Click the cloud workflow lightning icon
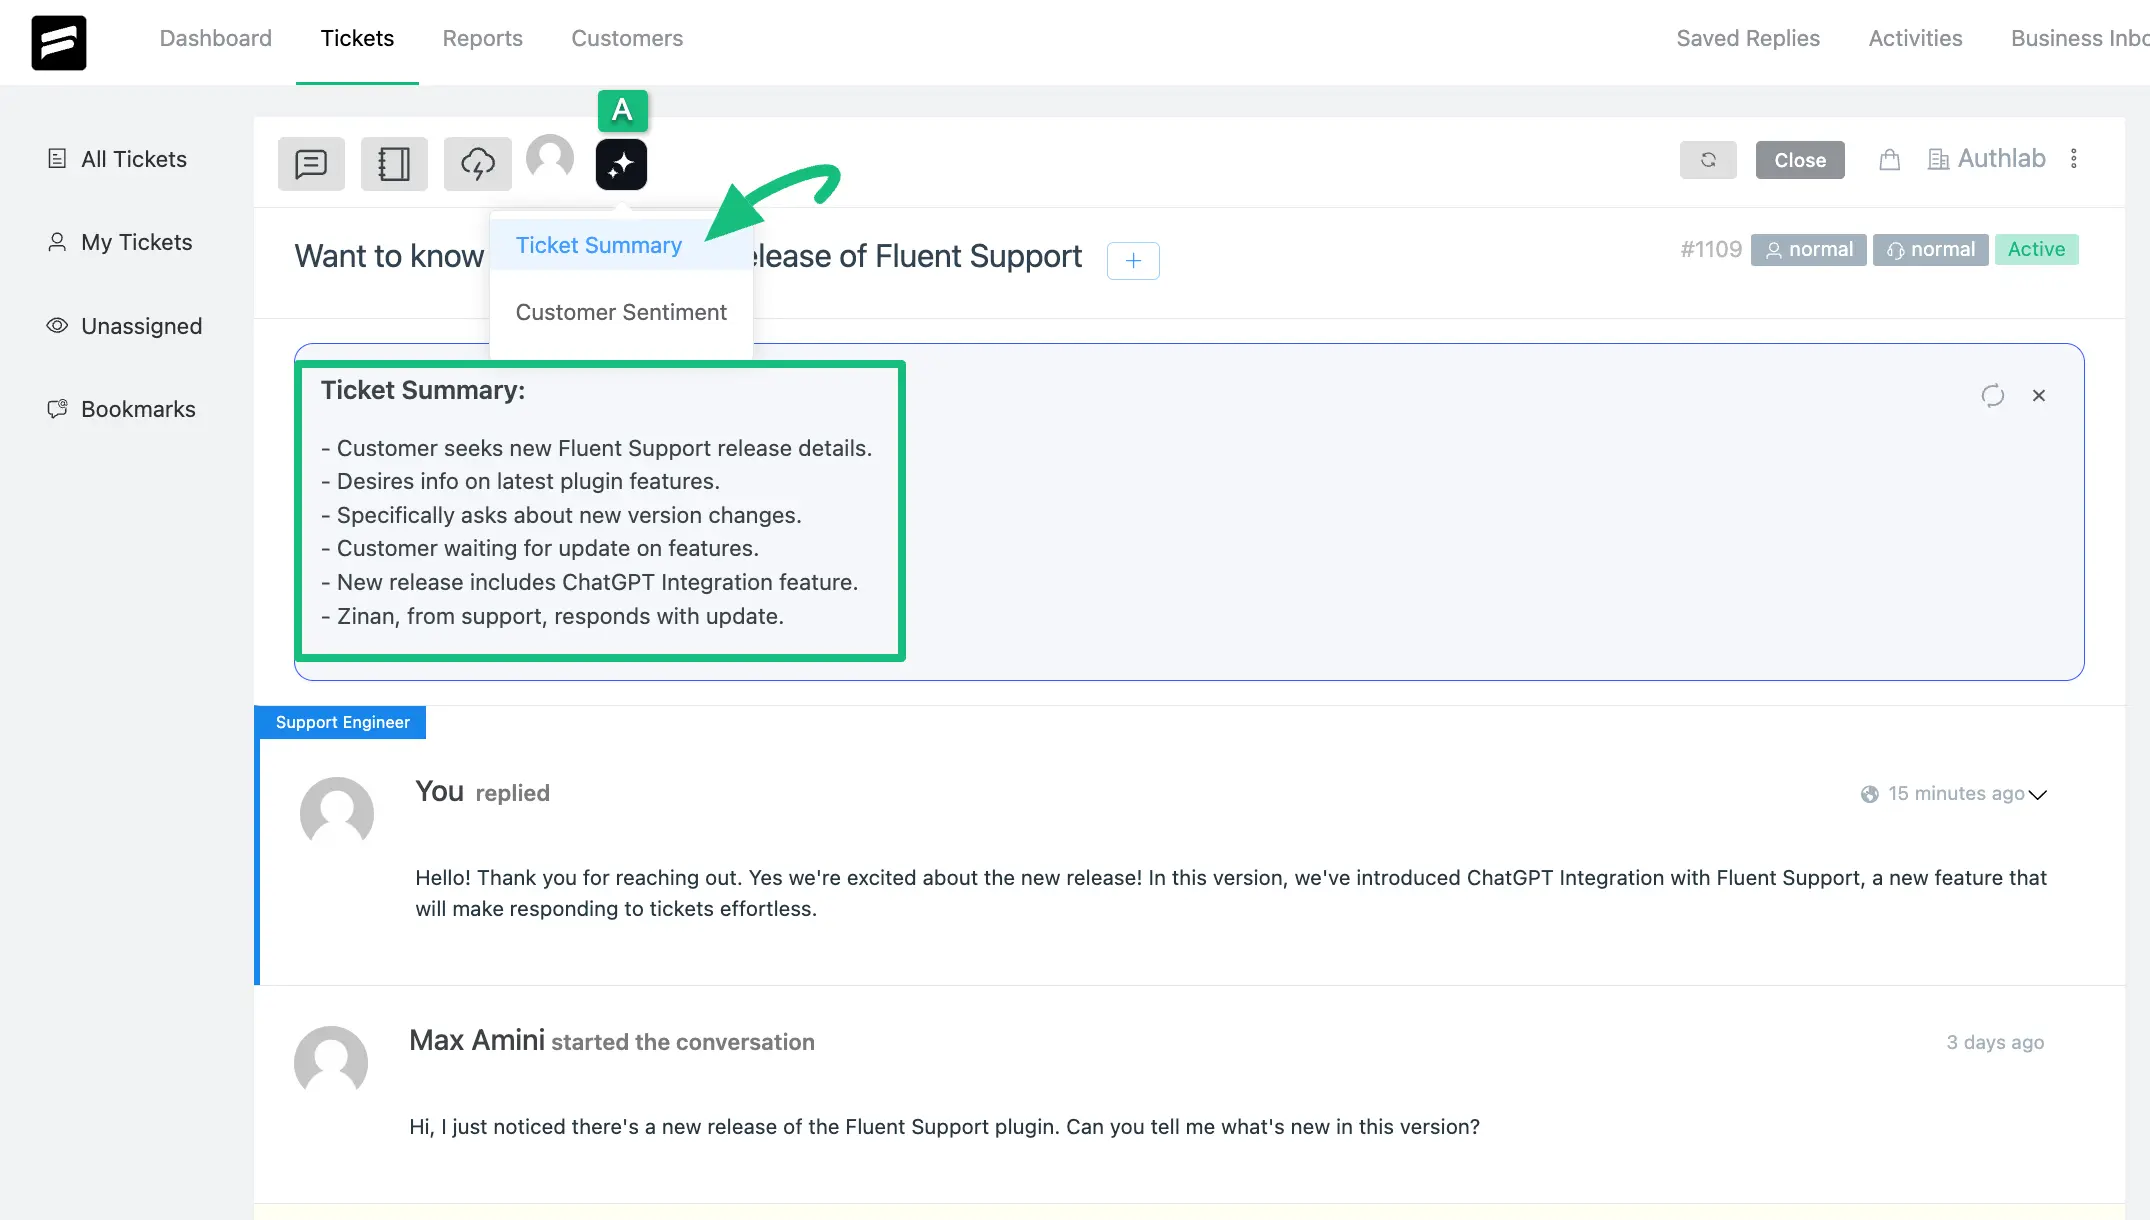2150x1220 pixels. [x=478, y=163]
